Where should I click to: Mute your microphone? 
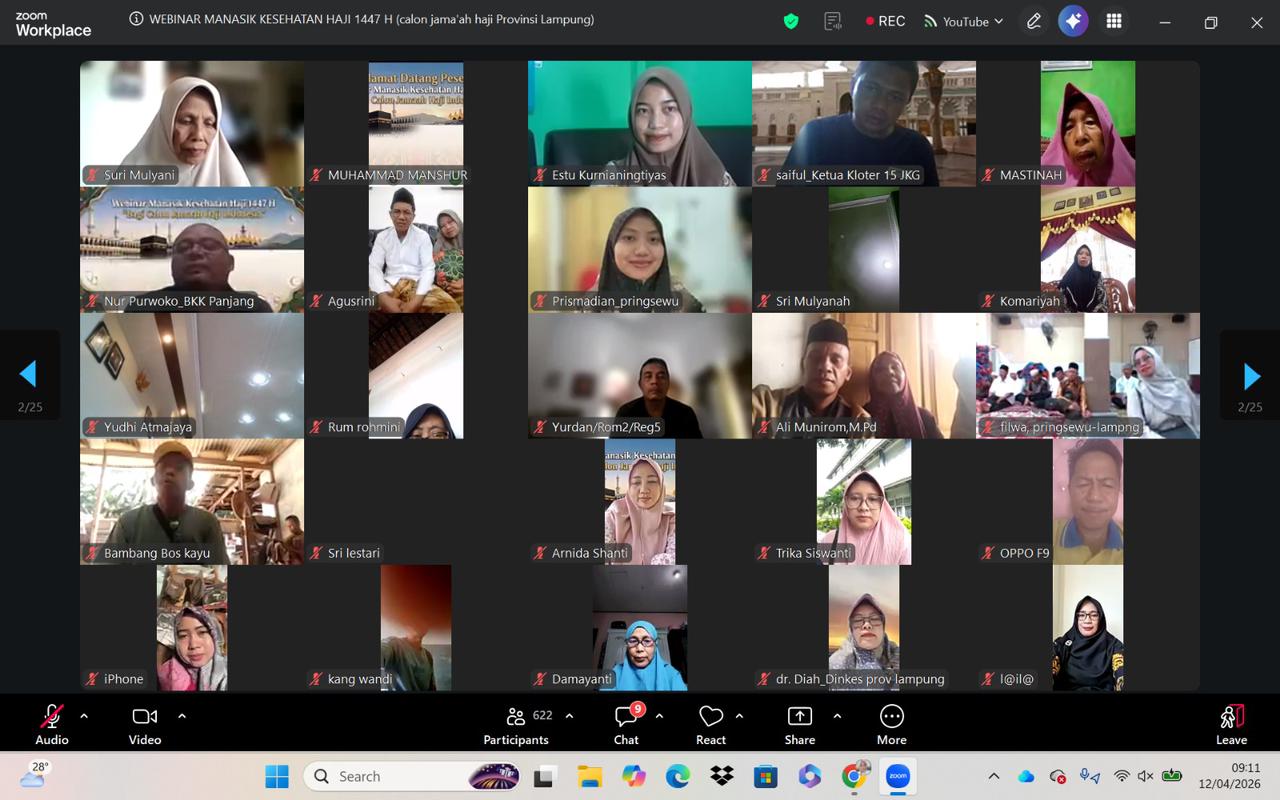51,715
